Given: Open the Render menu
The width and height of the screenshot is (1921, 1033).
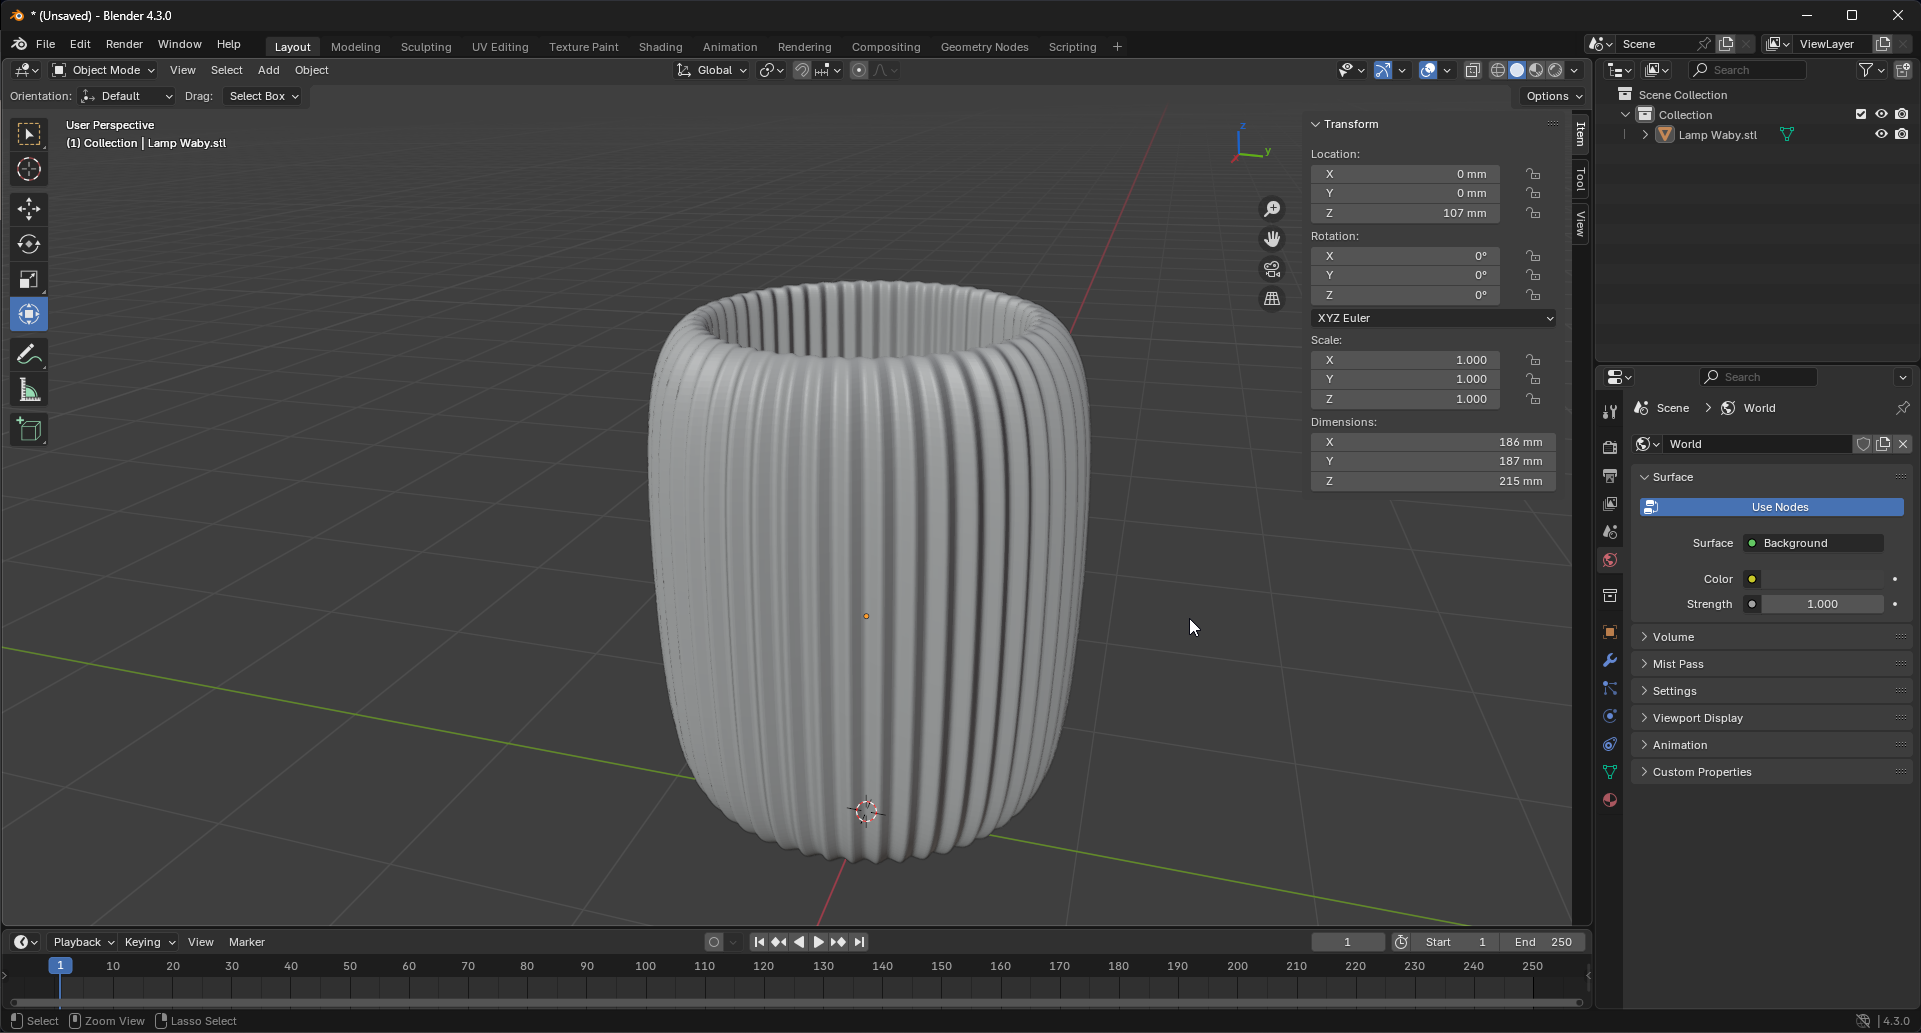Looking at the screenshot, I should [x=124, y=44].
